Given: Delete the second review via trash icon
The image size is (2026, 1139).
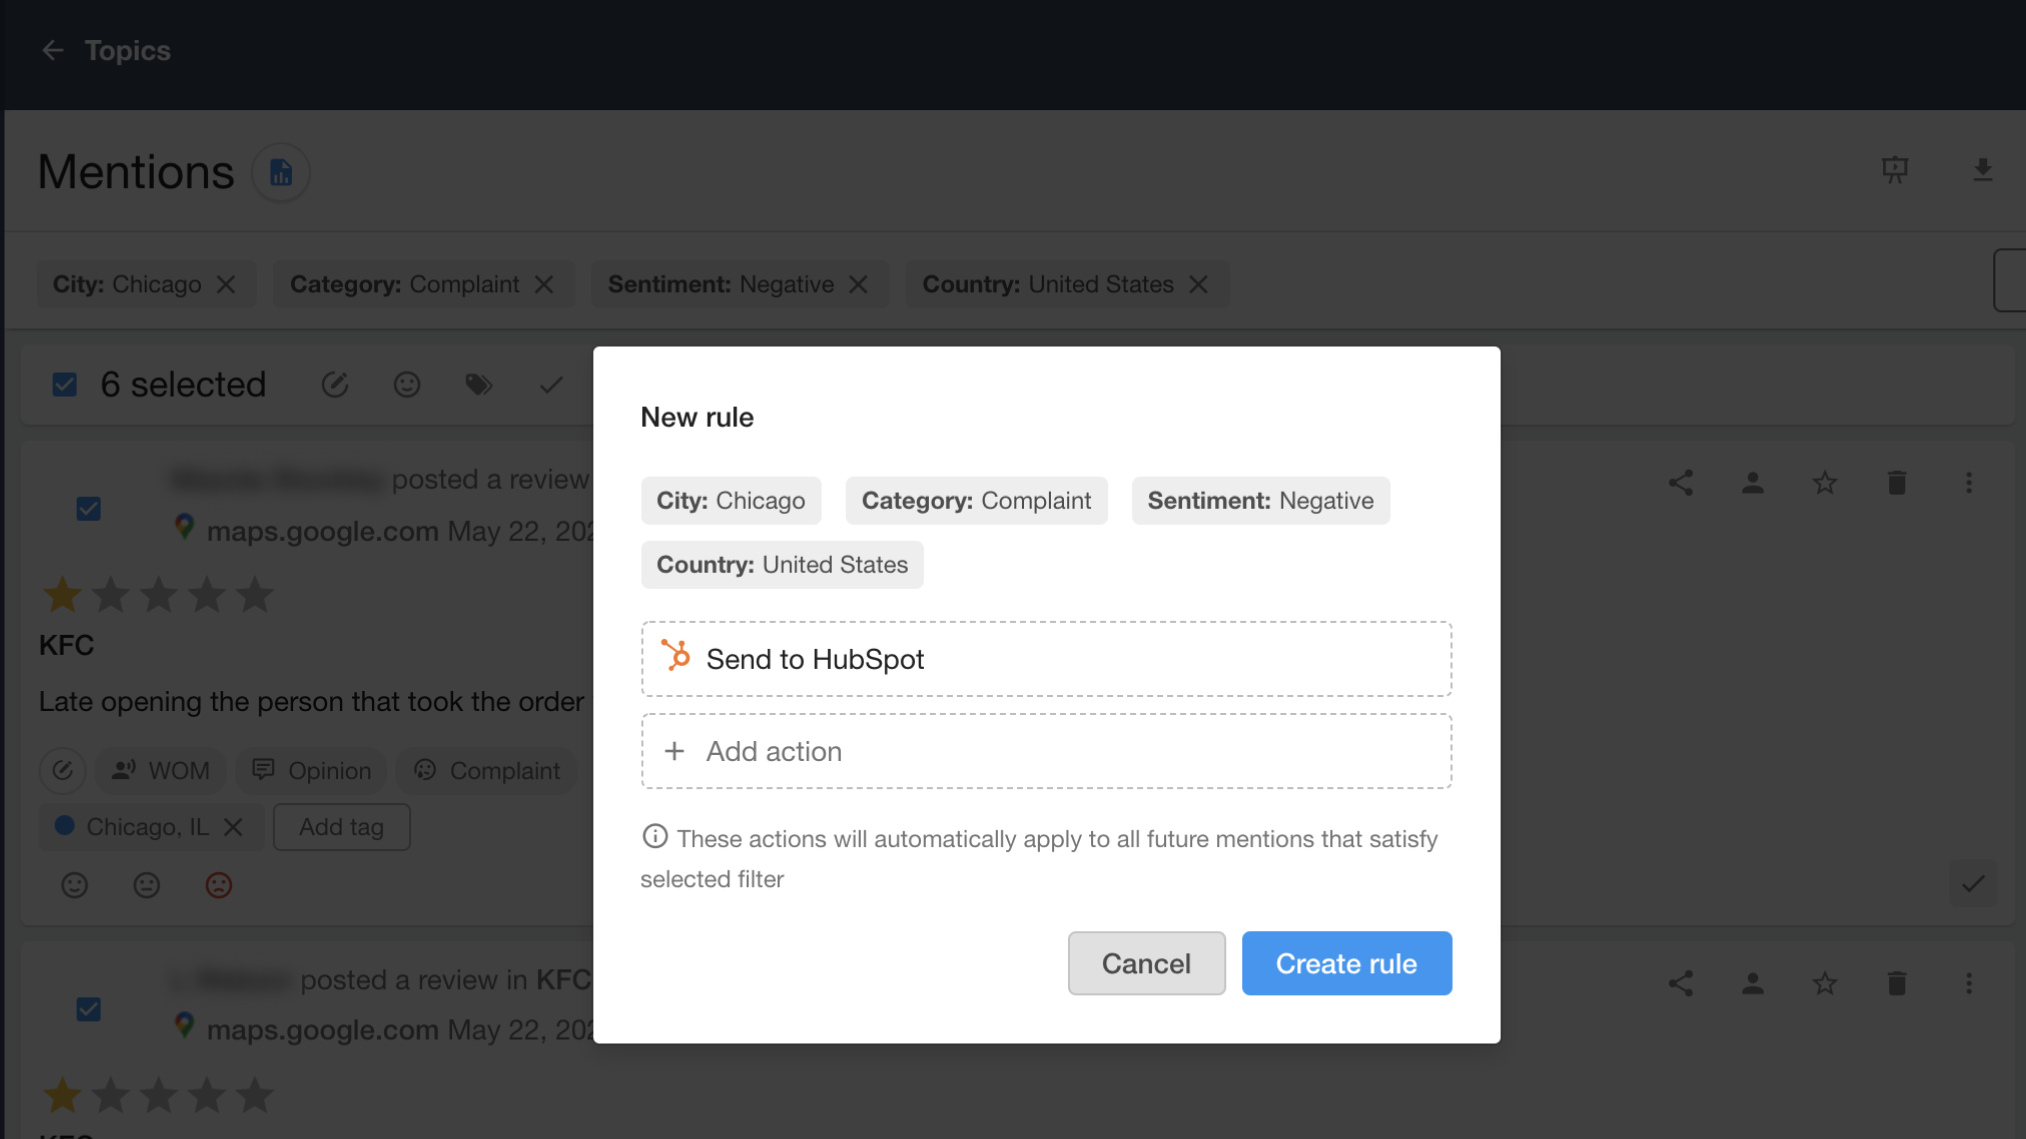Looking at the screenshot, I should click(x=1896, y=983).
